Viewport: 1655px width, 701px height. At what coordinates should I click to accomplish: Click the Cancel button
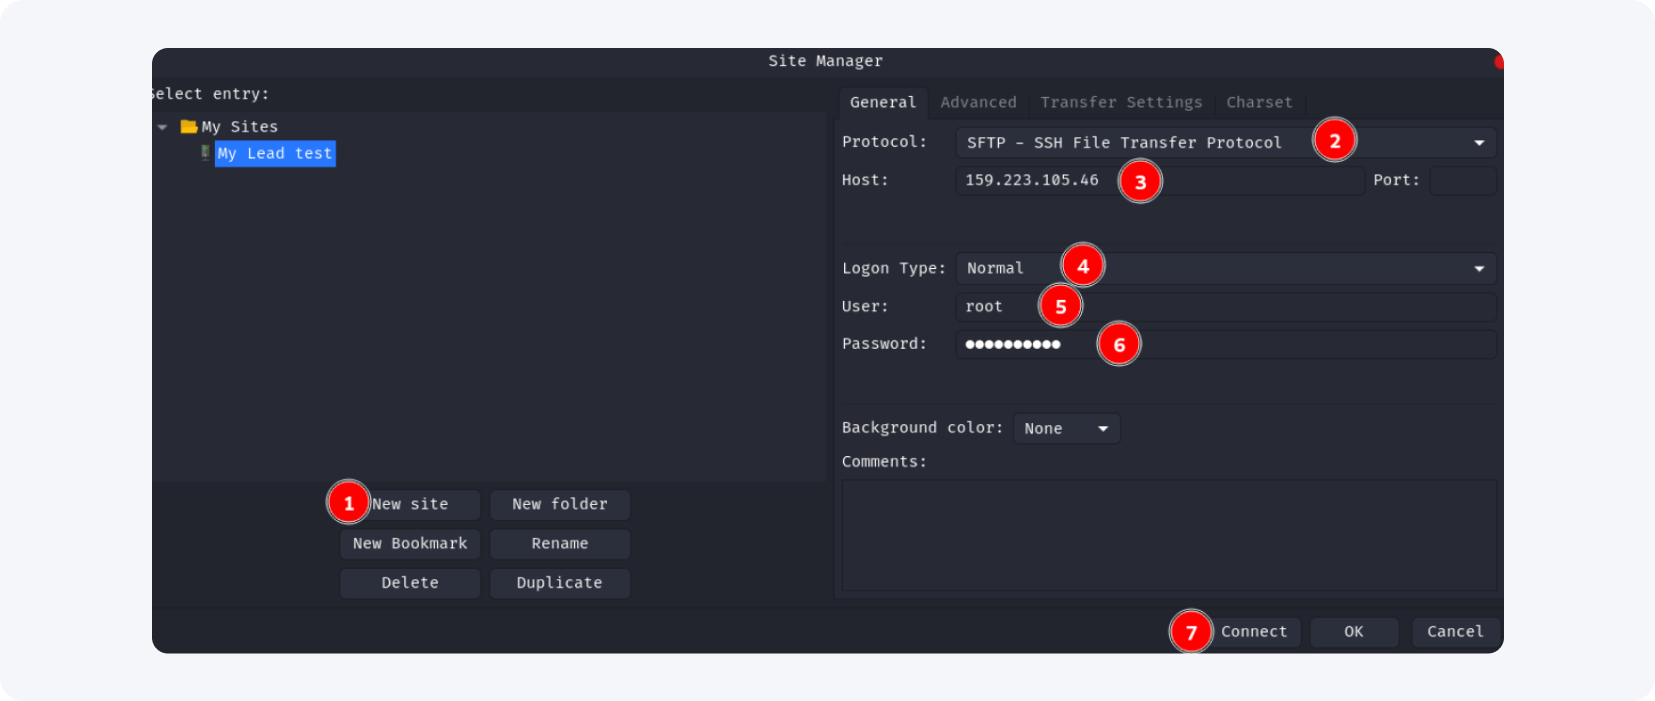click(1454, 632)
